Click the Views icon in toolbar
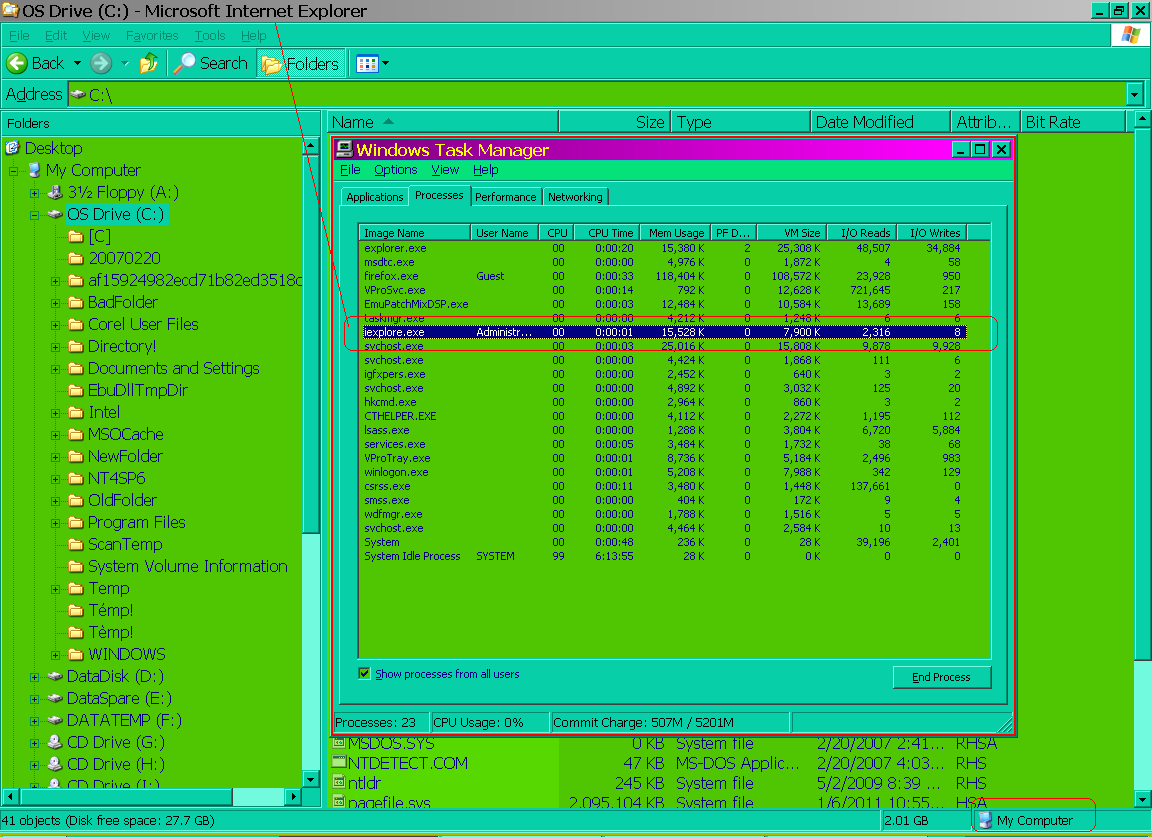Screen dimensions: 1152x837 click(x=367, y=64)
